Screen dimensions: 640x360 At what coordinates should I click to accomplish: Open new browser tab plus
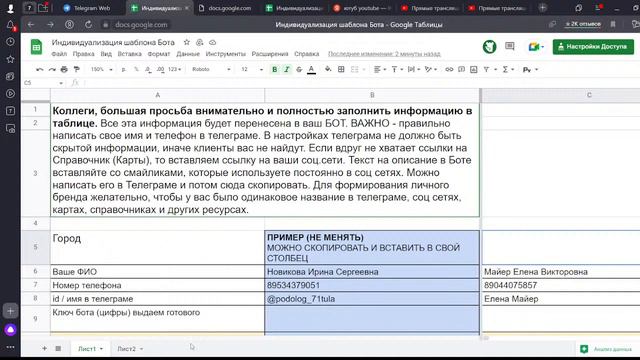click(542, 7)
